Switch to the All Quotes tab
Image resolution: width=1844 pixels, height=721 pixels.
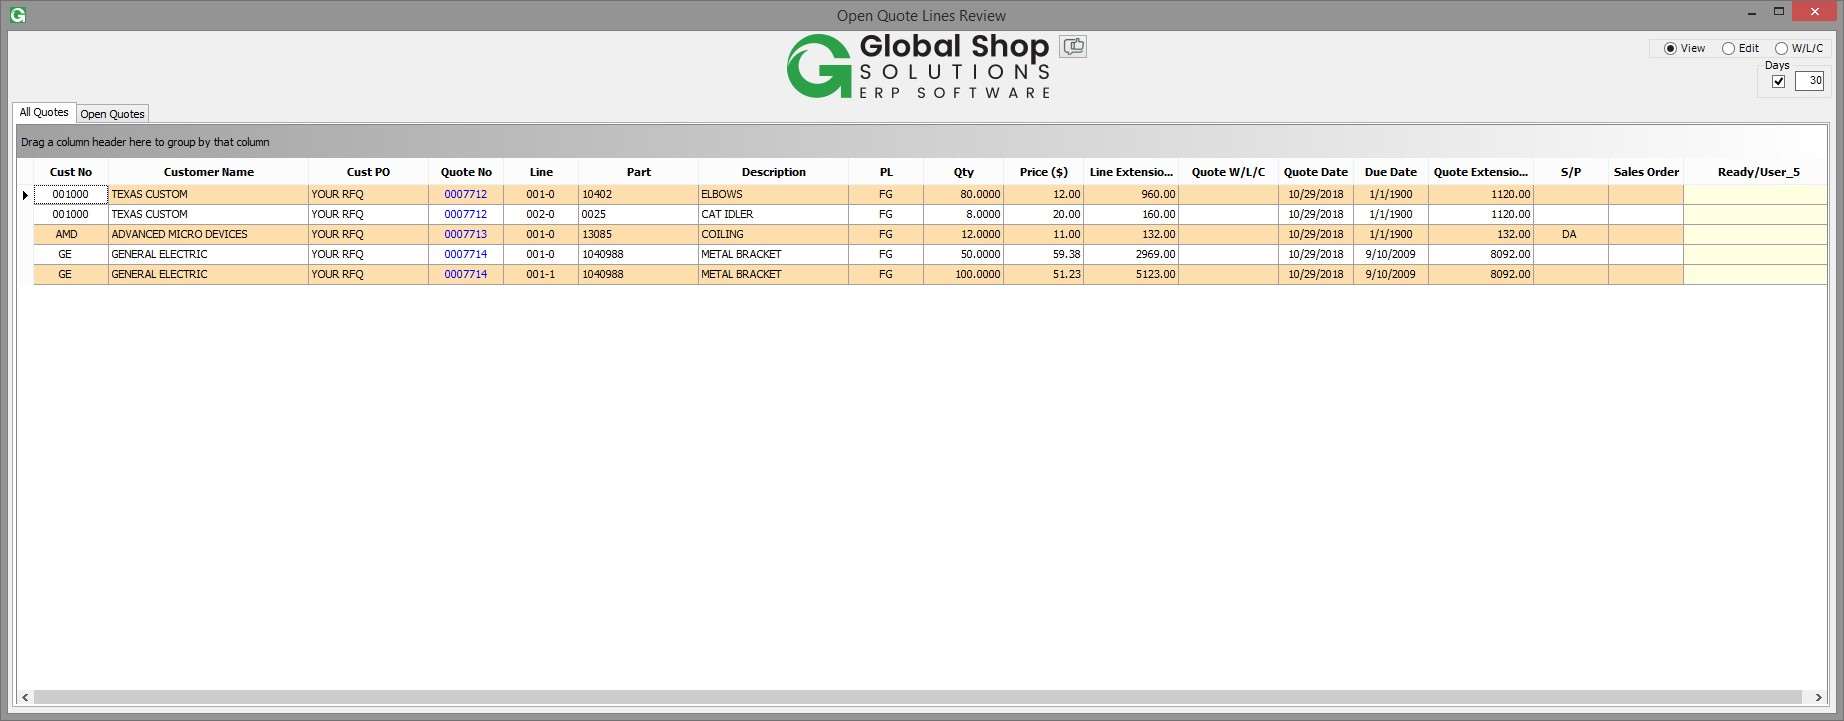(44, 113)
